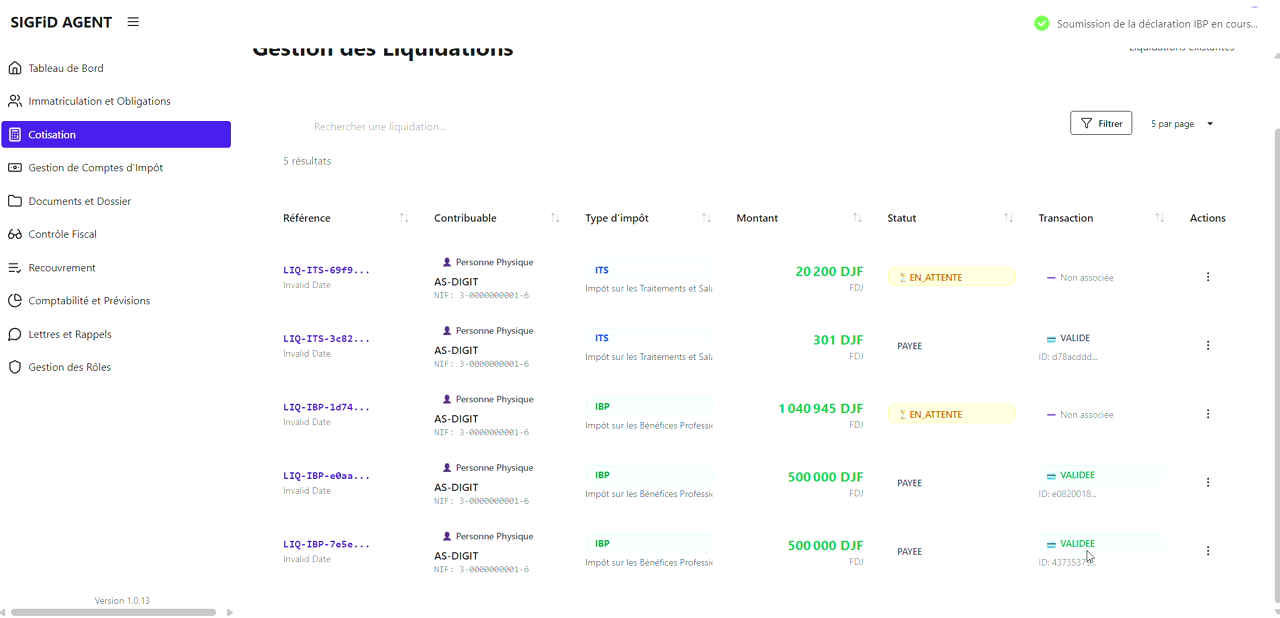Click the Contrôle Fiscal glasses icon
Viewport: 1280px width, 618px height.
15,234
